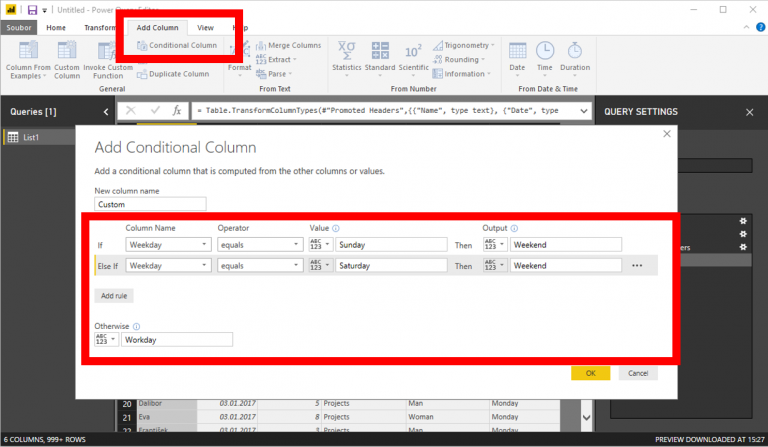Viewport: 768px width, 447px height.
Task: Open the Extract dropdown
Action: click(x=276, y=59)
